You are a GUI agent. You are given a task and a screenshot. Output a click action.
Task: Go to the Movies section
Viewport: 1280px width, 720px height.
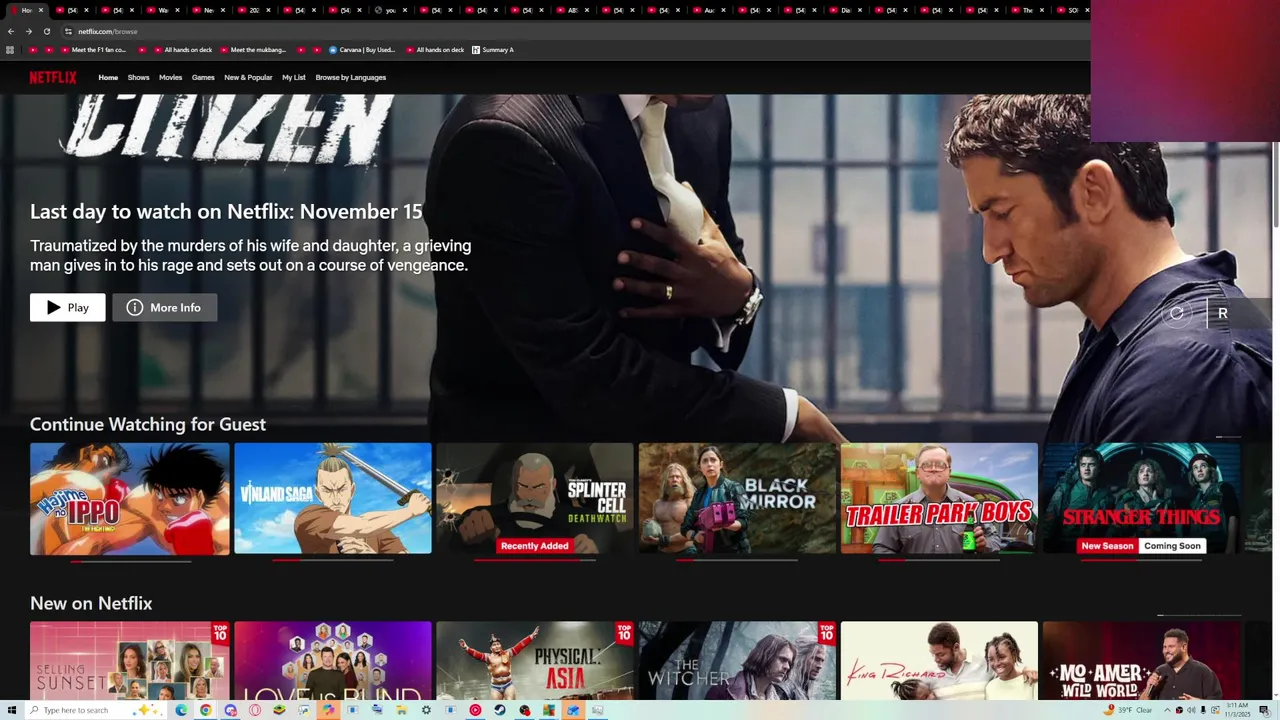click(x=170, y=77)
